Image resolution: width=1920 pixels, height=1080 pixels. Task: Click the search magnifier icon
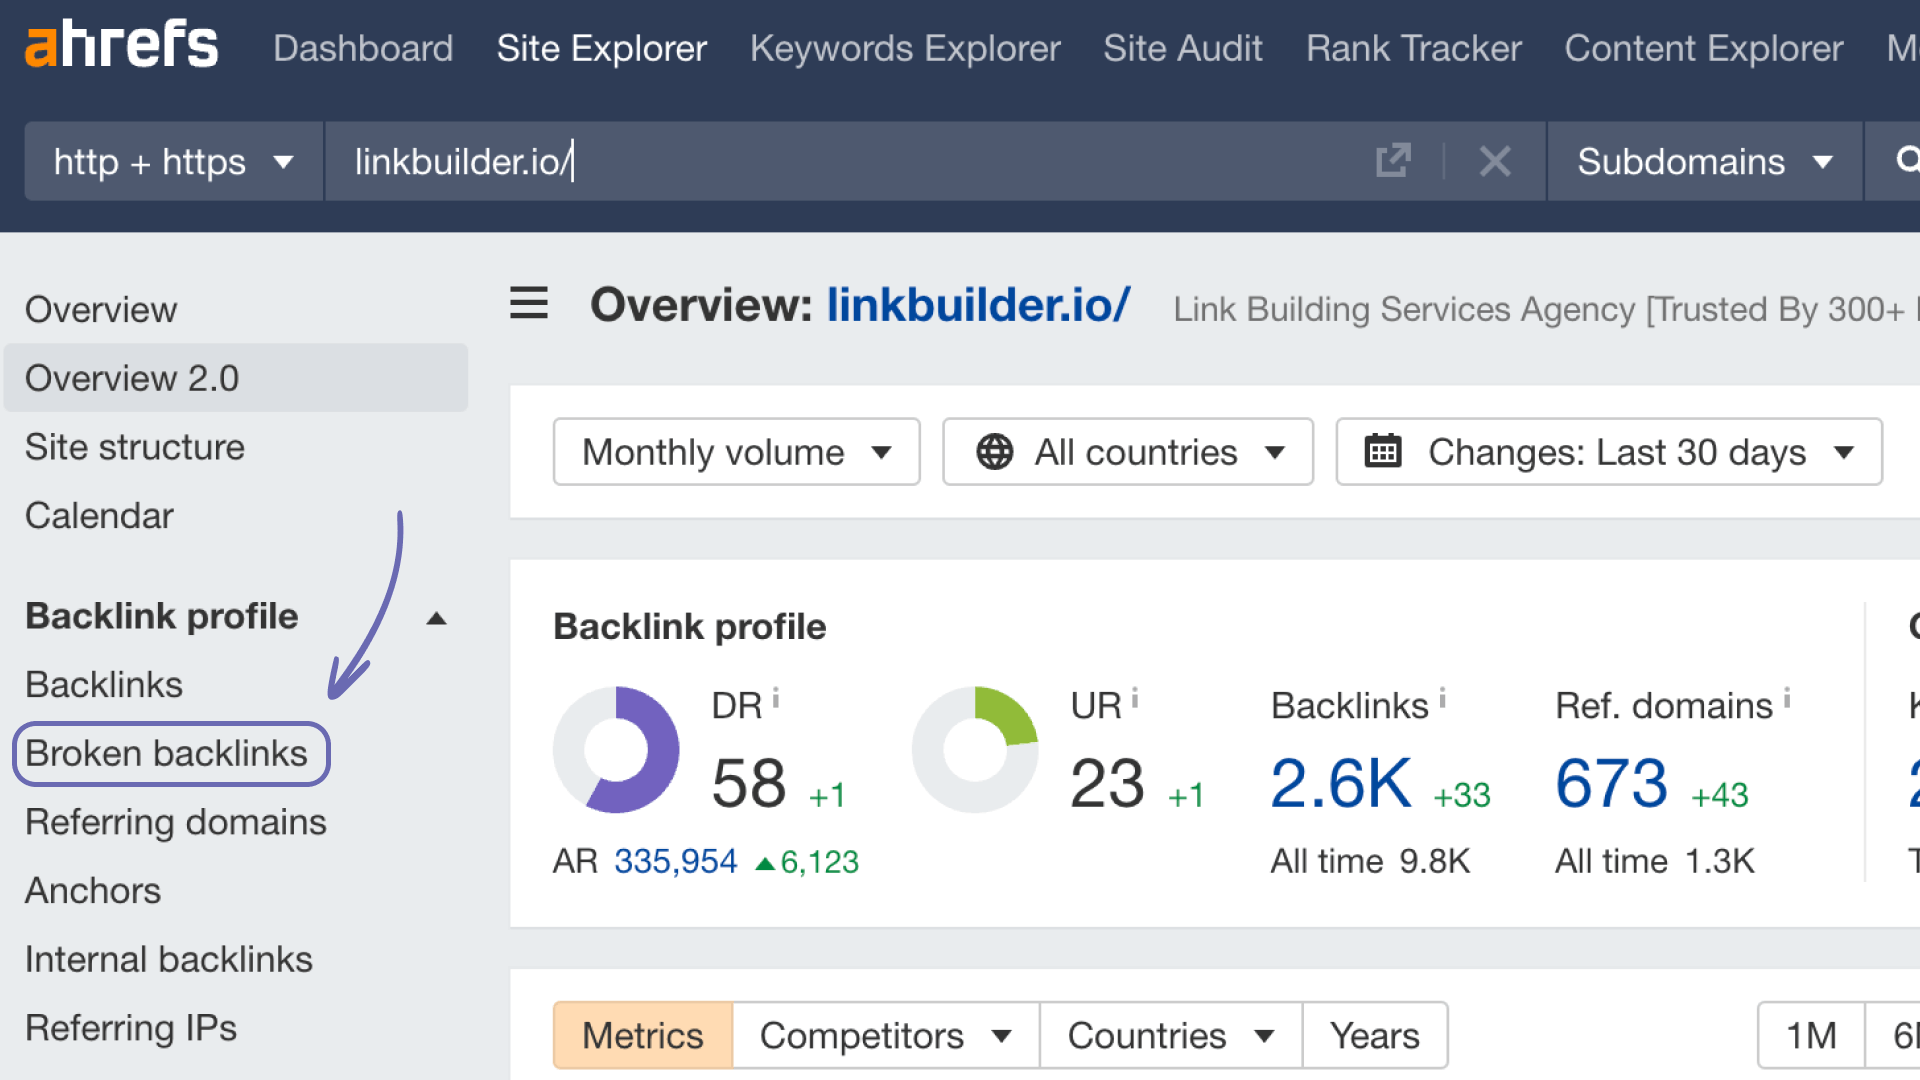1908,161
